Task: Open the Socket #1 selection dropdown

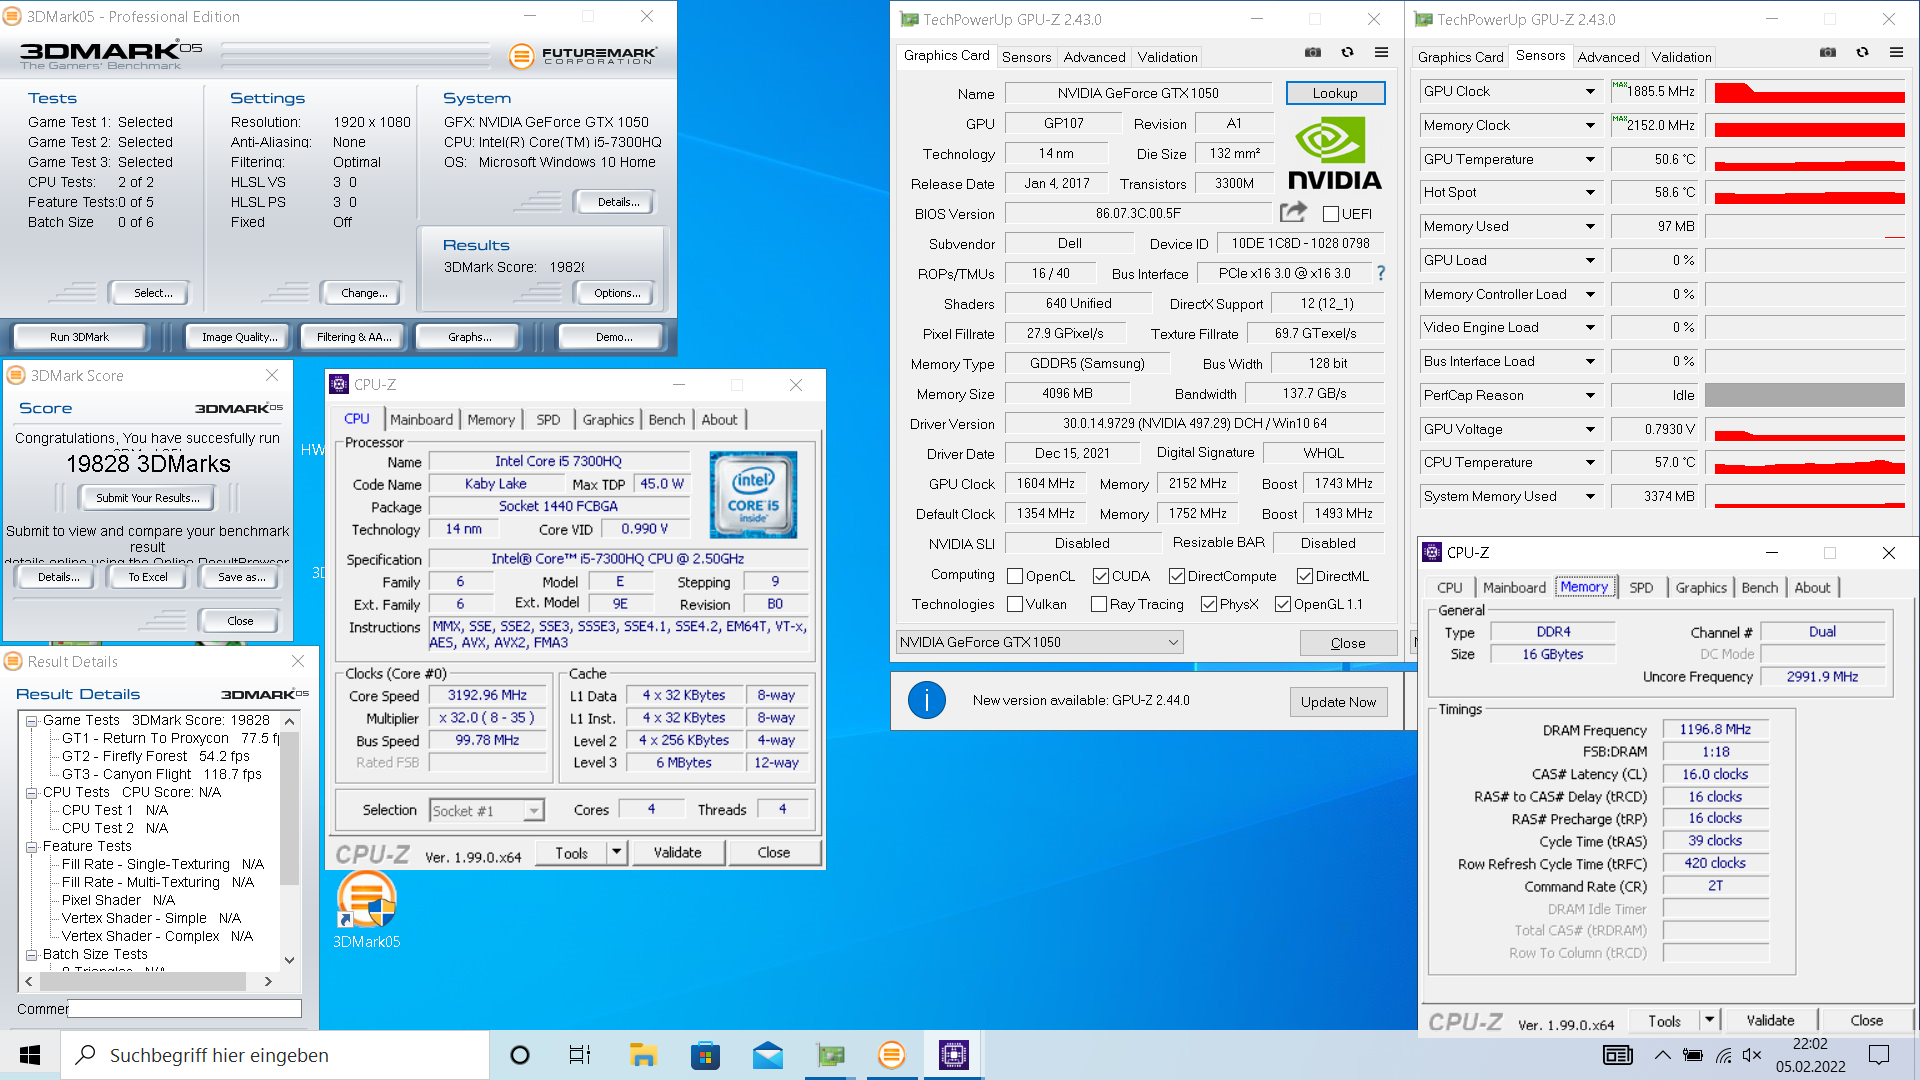Action: [x=487, y=810]
